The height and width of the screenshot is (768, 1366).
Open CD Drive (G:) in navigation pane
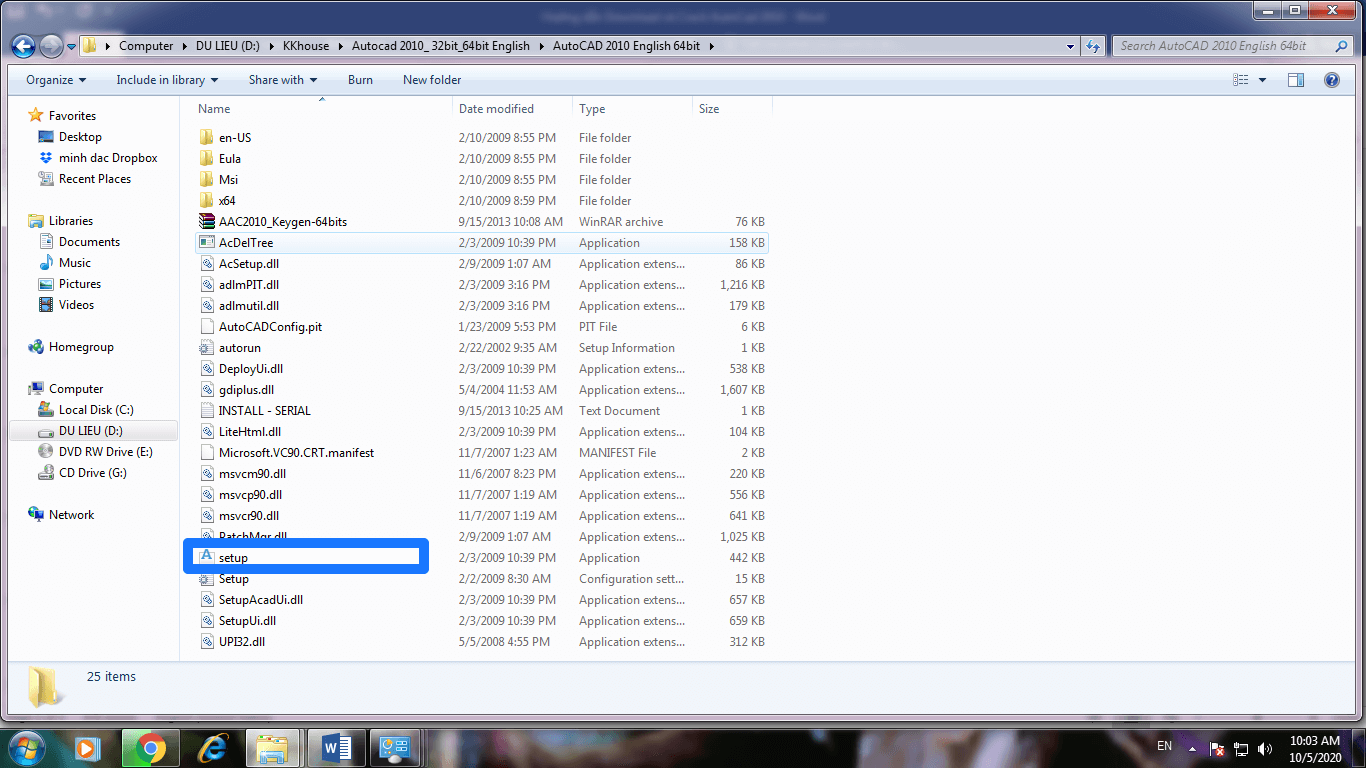93,473
